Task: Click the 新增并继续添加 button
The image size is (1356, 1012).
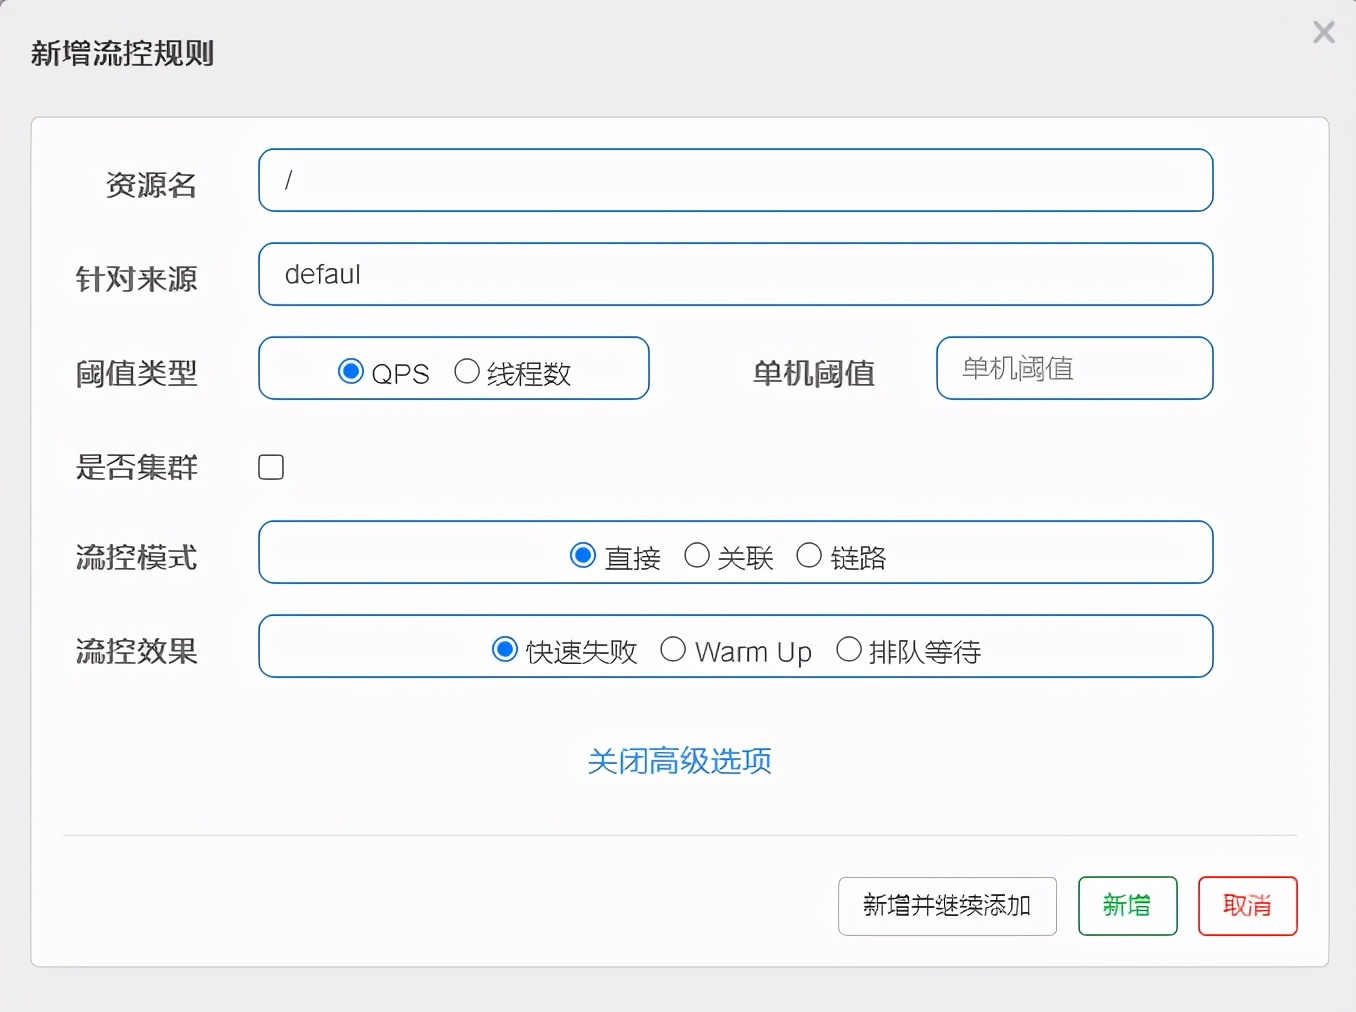Action: (x=947, y=906)
